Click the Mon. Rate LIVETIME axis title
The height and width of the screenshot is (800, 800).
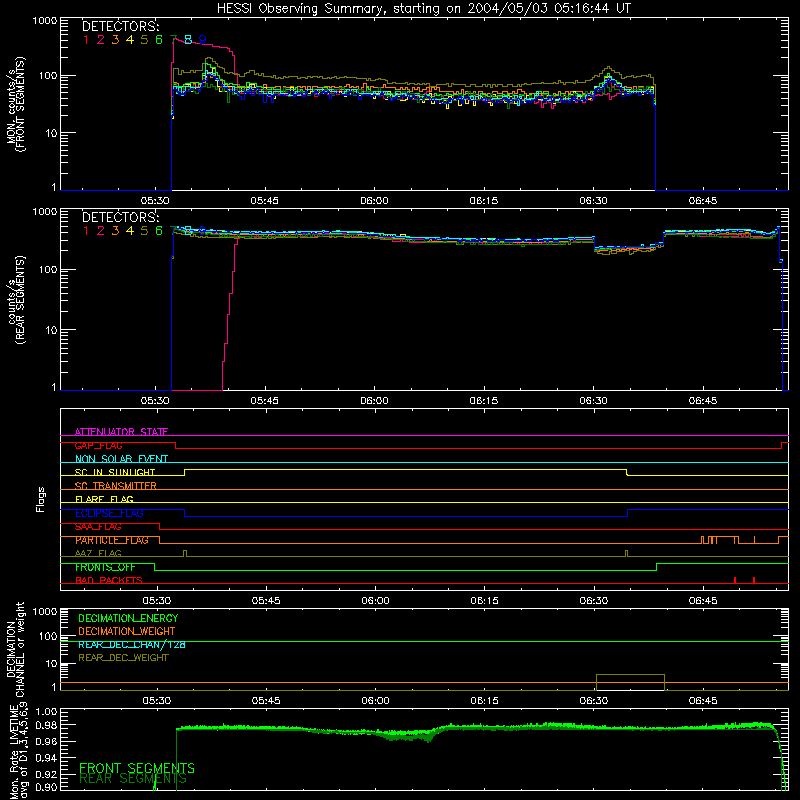point(19,752)
